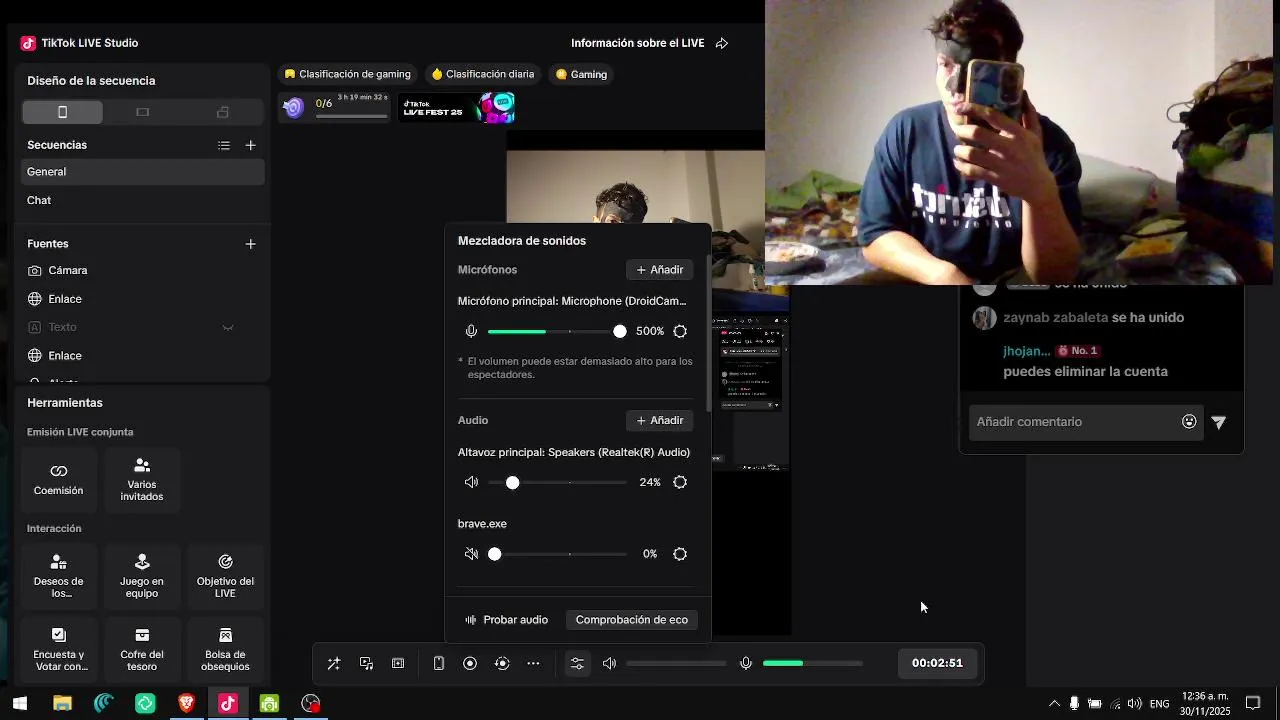The height and width of the screenshot is (720, 1280).
Task: Click Añadir button next to Audio
Action: click(x=660, y=420)
